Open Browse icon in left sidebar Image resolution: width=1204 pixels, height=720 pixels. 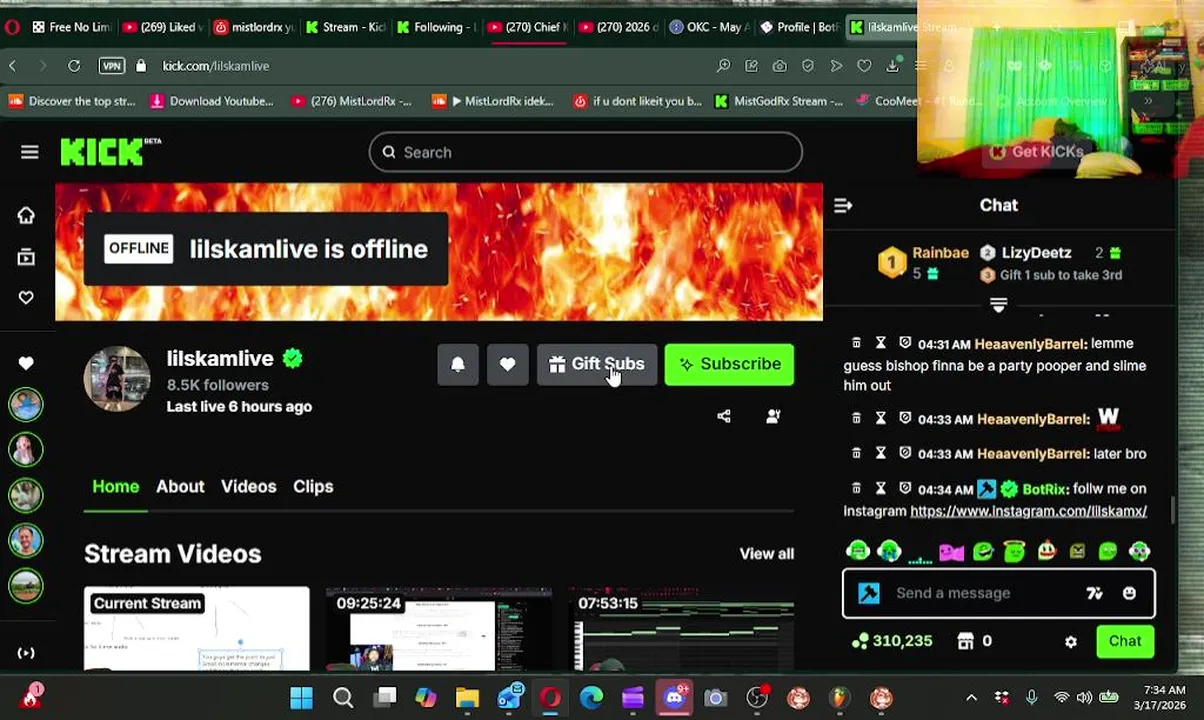pyautogui.click(x=26, y=257)
